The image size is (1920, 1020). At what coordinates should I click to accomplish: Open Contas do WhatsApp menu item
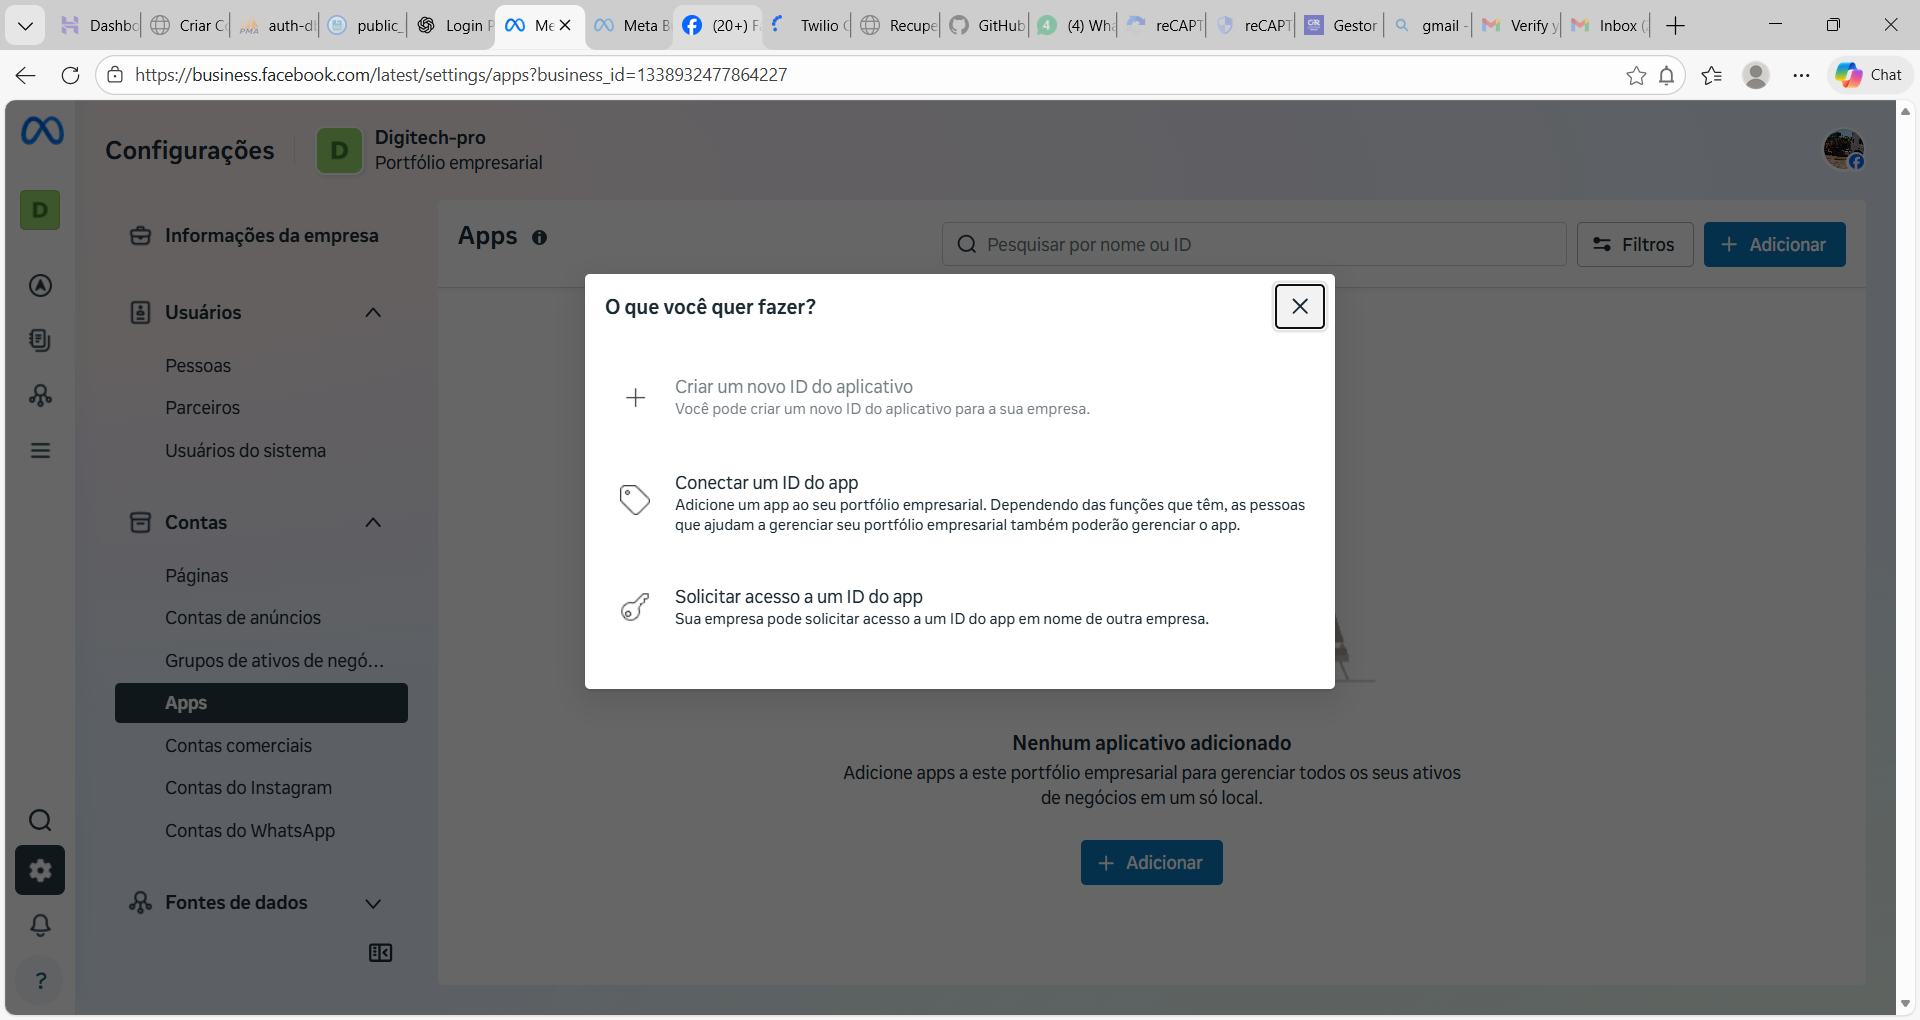(250, 831)
